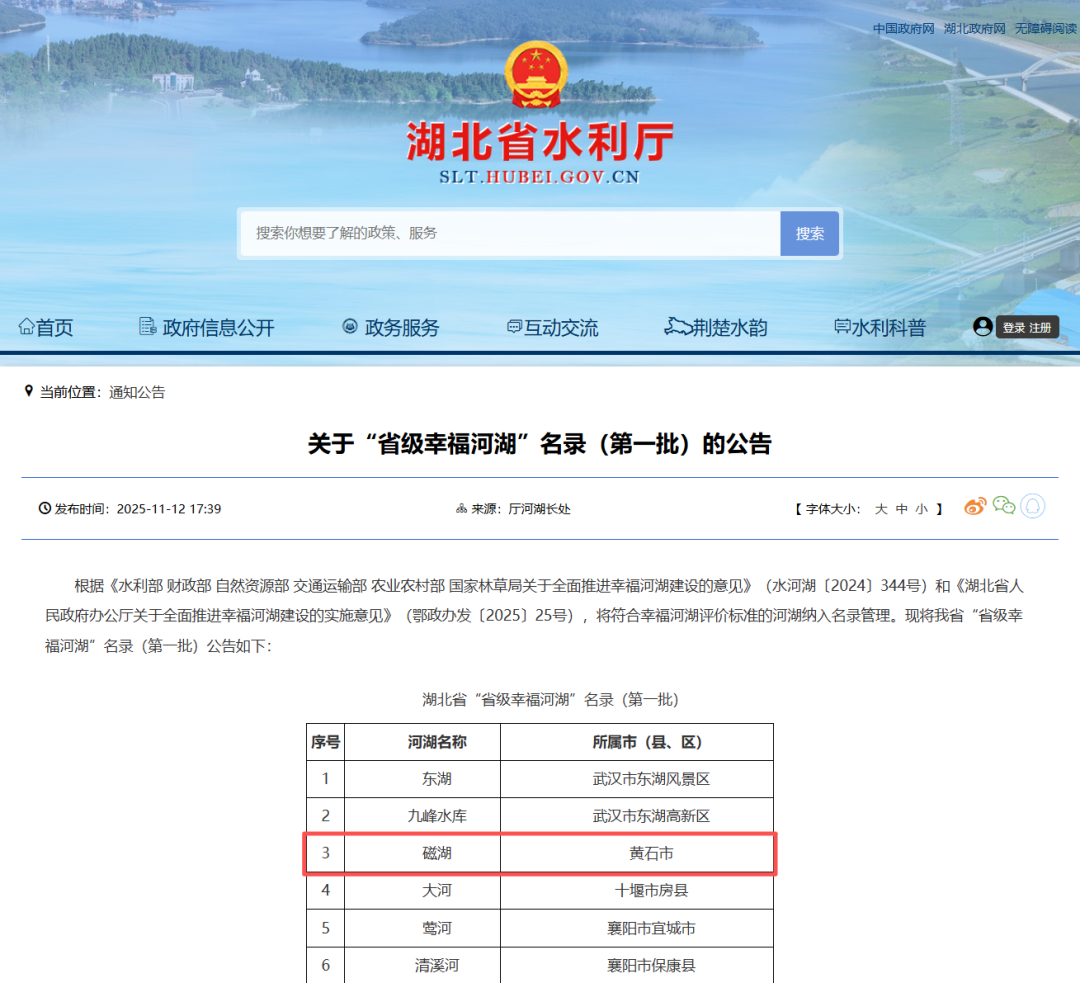The width and height of the screenshot is (1080, 983).
Task: Select 中 font size option
Action: [x=901, y=508]
